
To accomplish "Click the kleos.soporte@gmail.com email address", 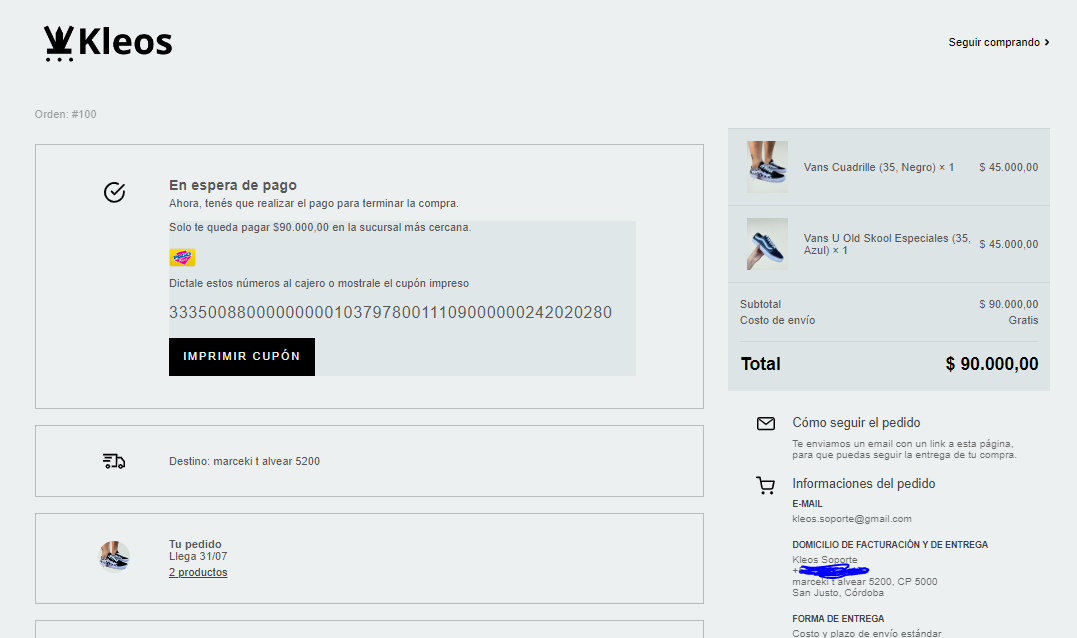I will pyautogui.click(x=852, y=519).
